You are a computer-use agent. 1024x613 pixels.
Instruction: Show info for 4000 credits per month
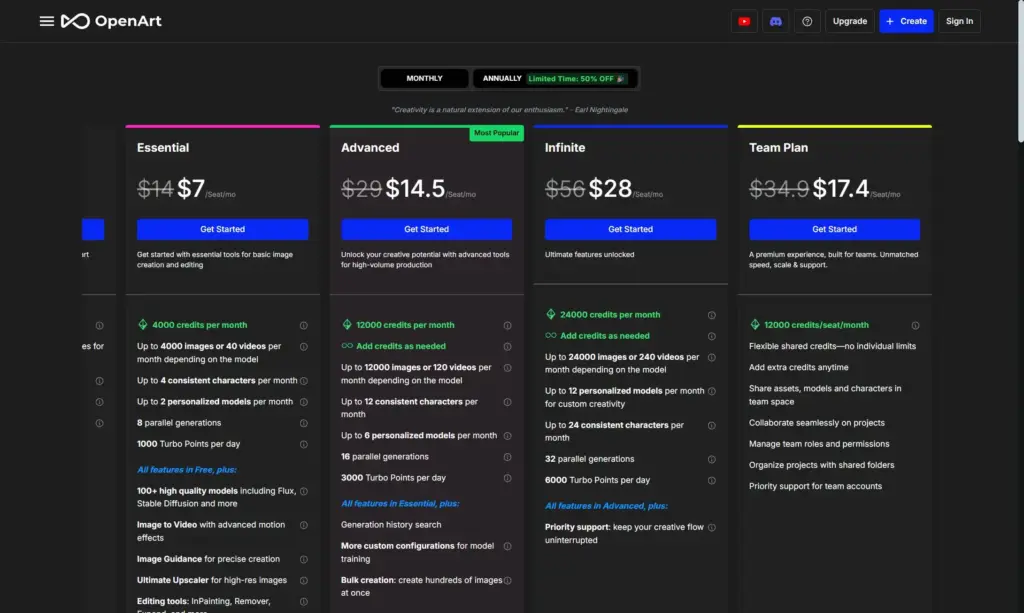tap(304, 325)
